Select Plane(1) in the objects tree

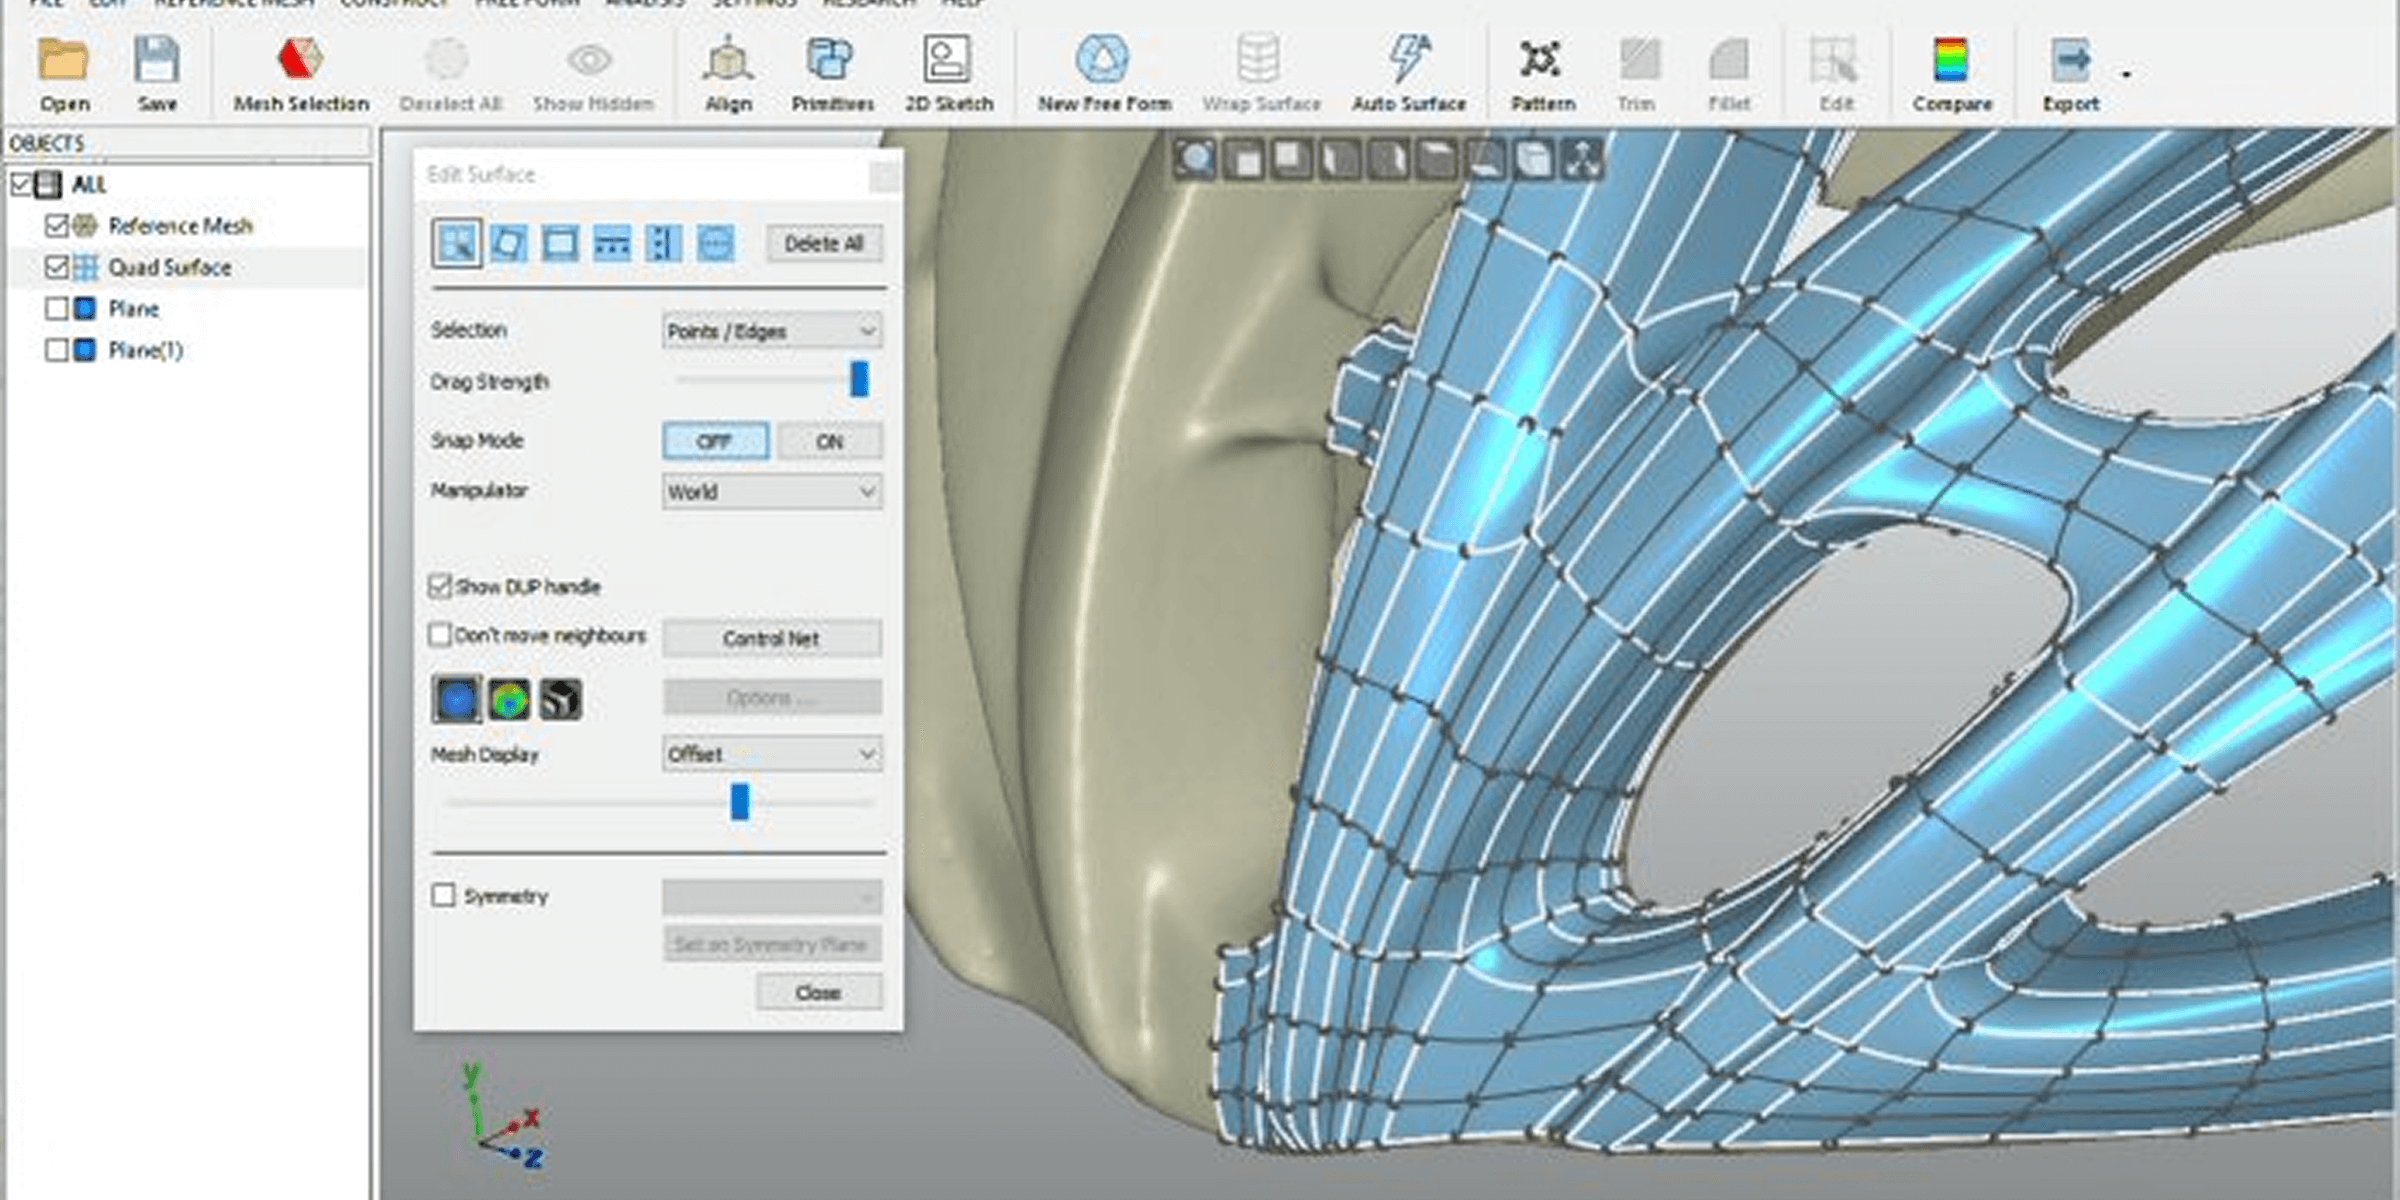pos(145,350)
